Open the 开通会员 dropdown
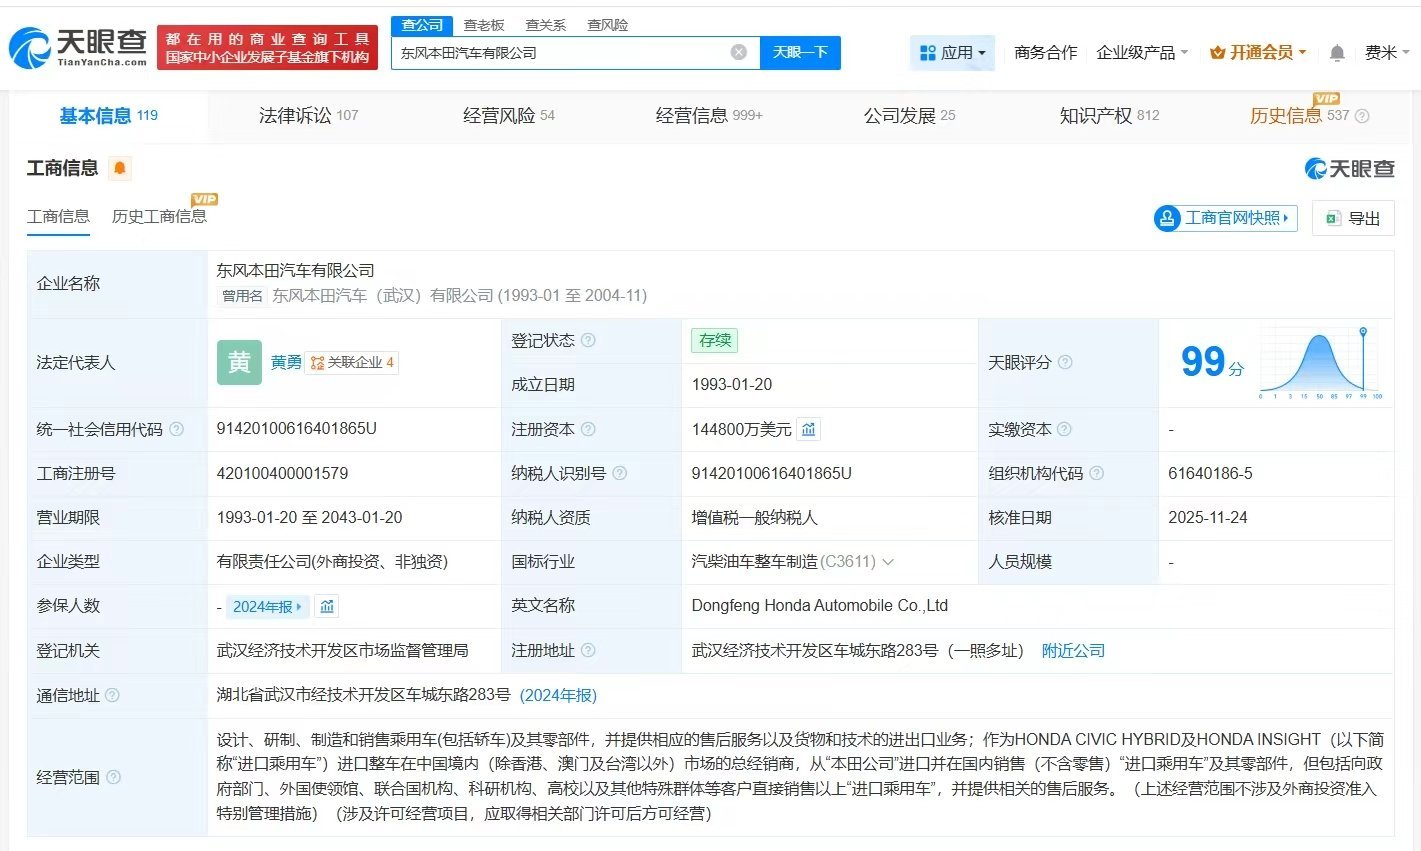The width and height of the screenshot is (1421, 851). pos(1258,52)
